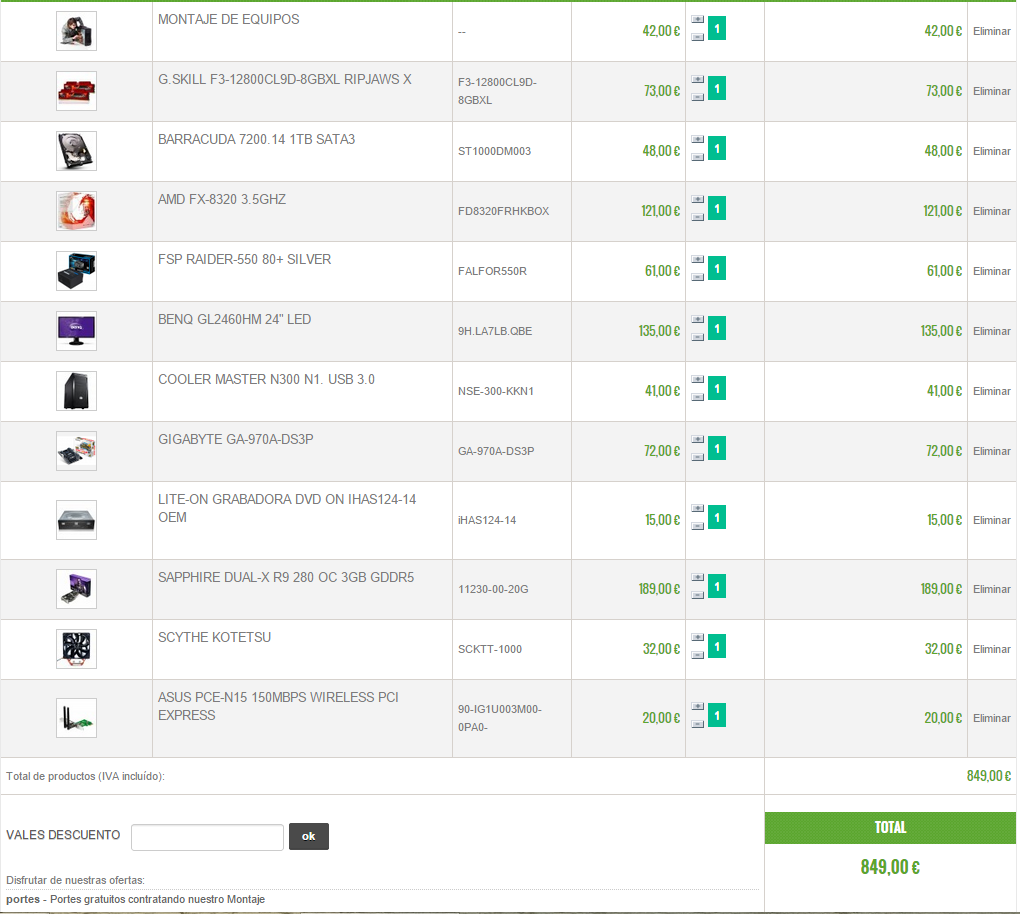Decrease quantity of GIGABYTE GA-970A-DS3P

(x=697, y=456)
